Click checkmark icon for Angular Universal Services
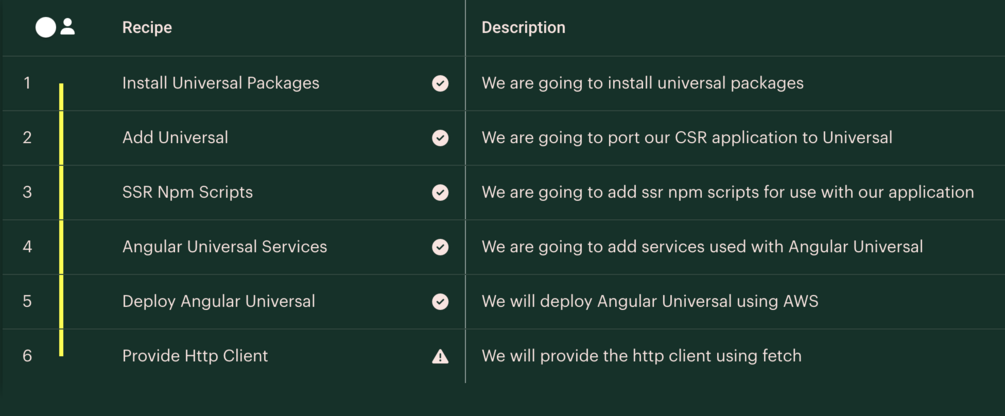 click(440, 247)
